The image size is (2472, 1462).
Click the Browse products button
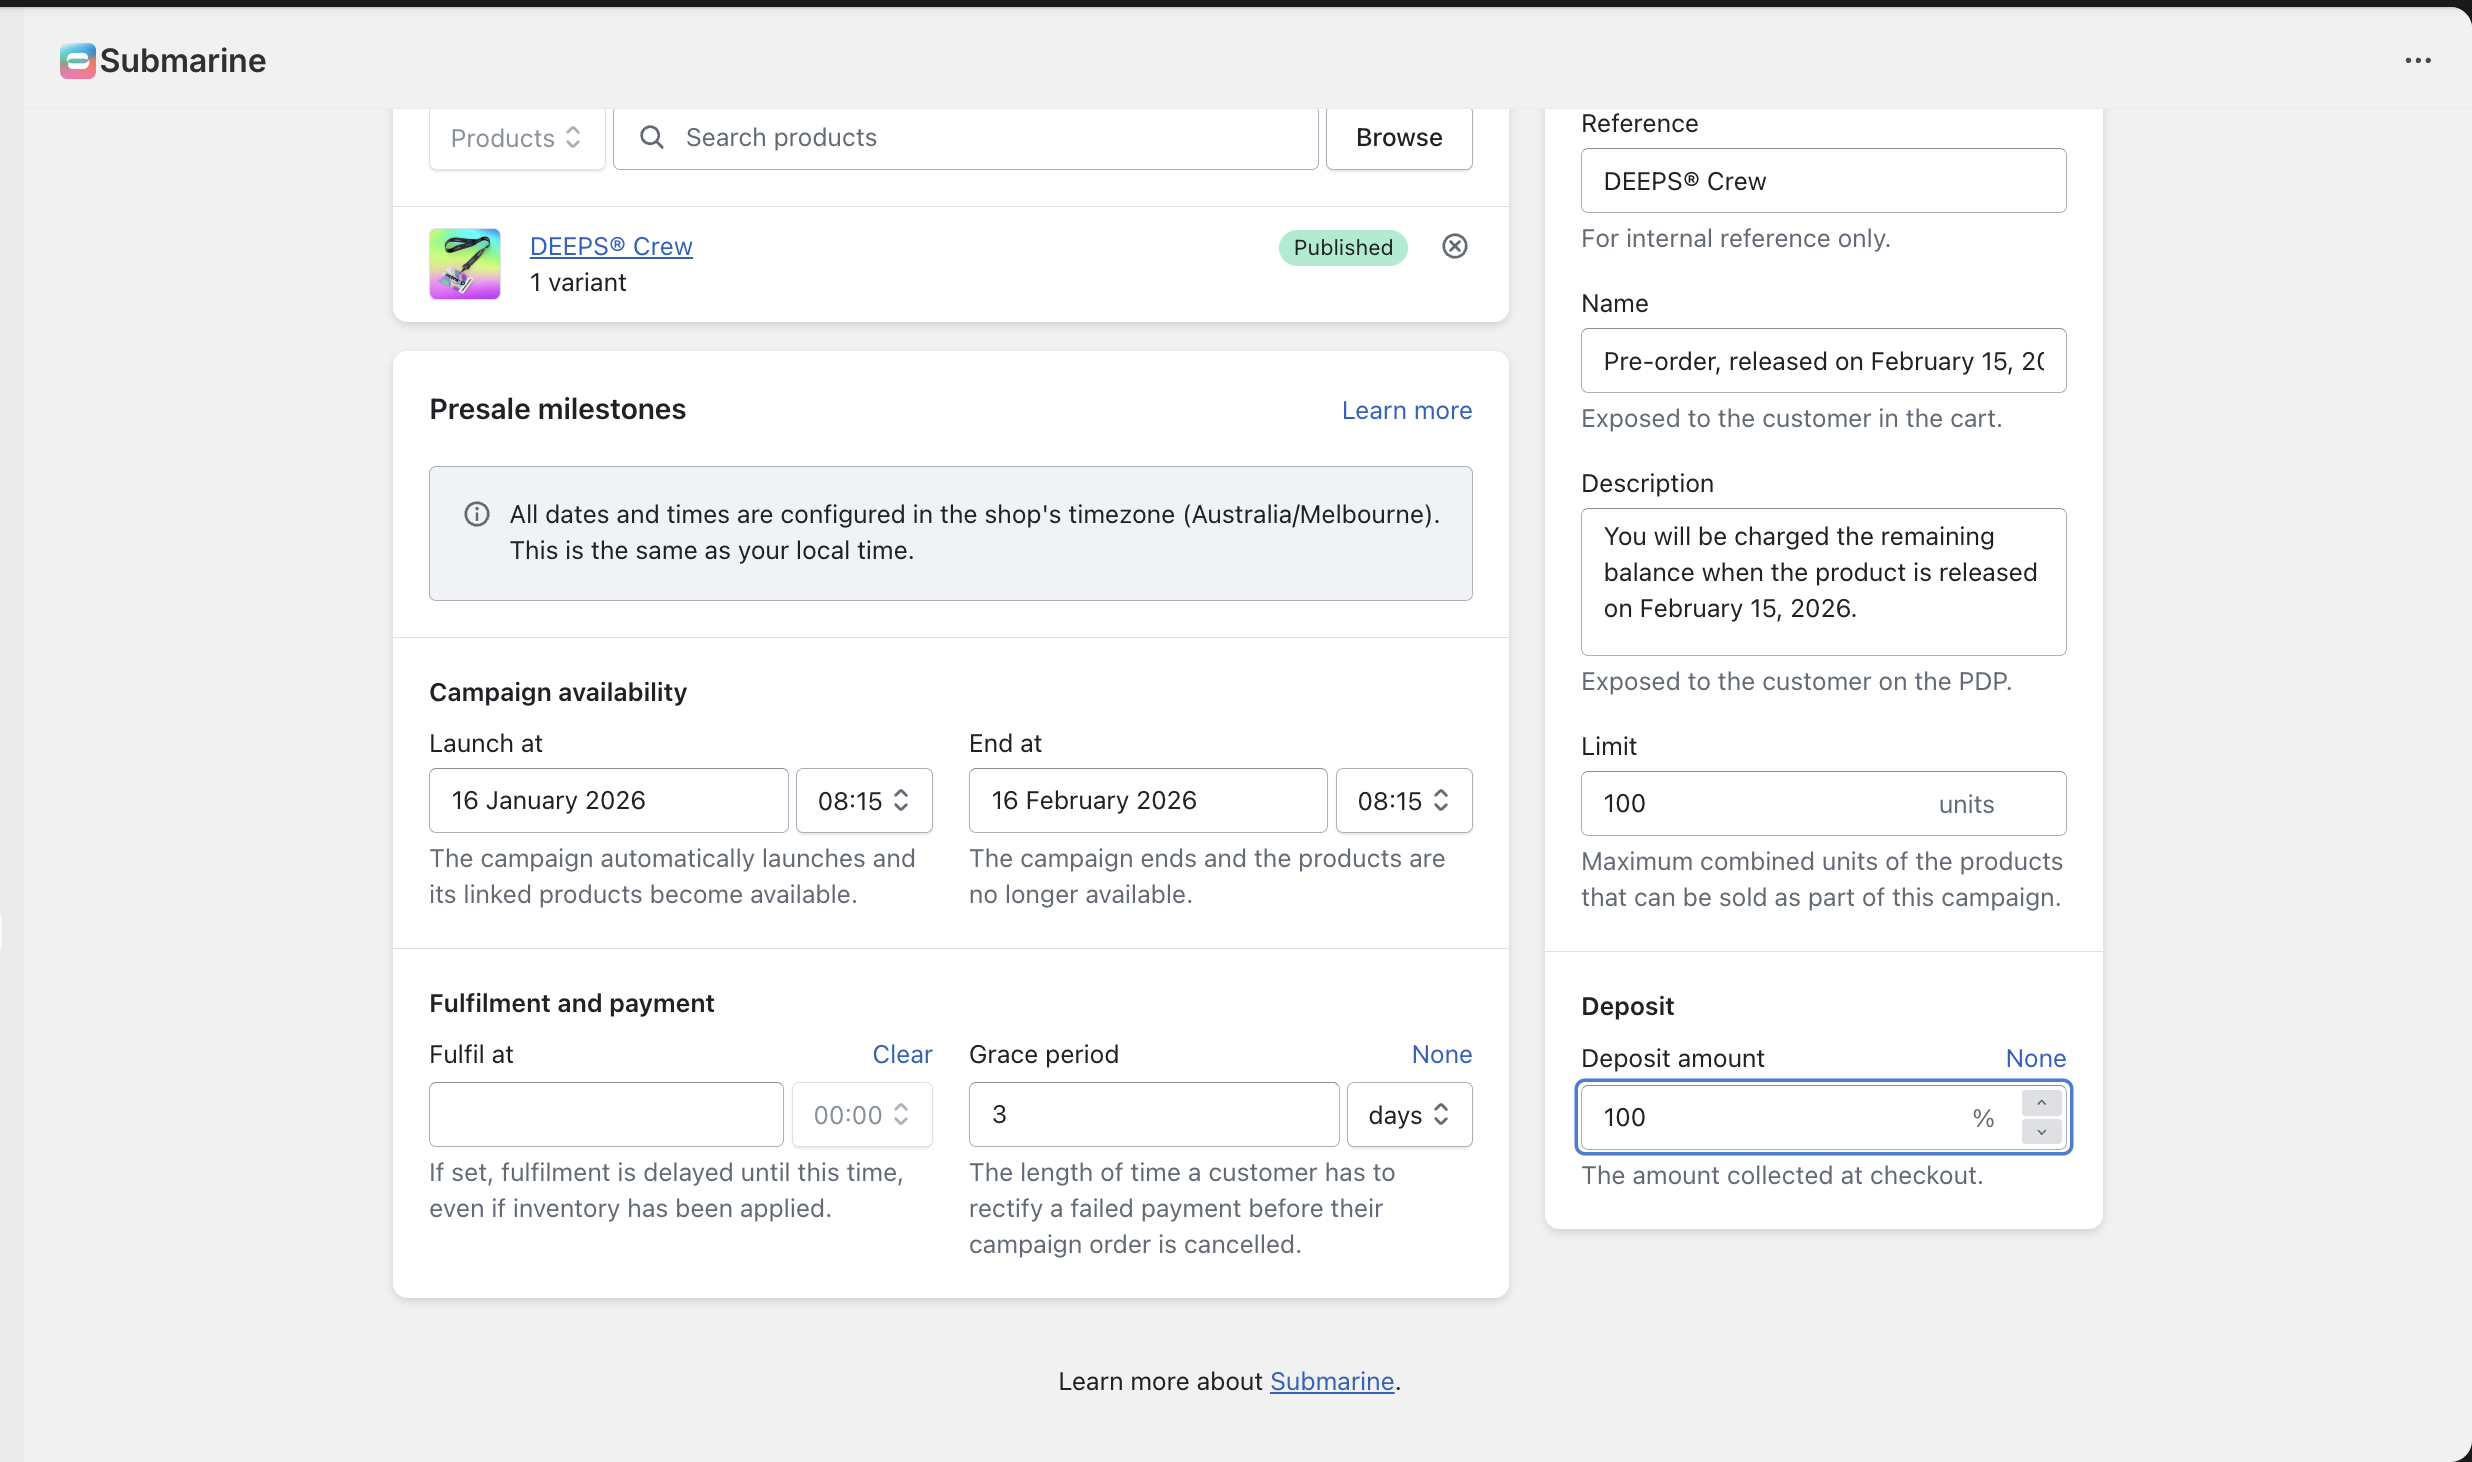pos(1398,138)
